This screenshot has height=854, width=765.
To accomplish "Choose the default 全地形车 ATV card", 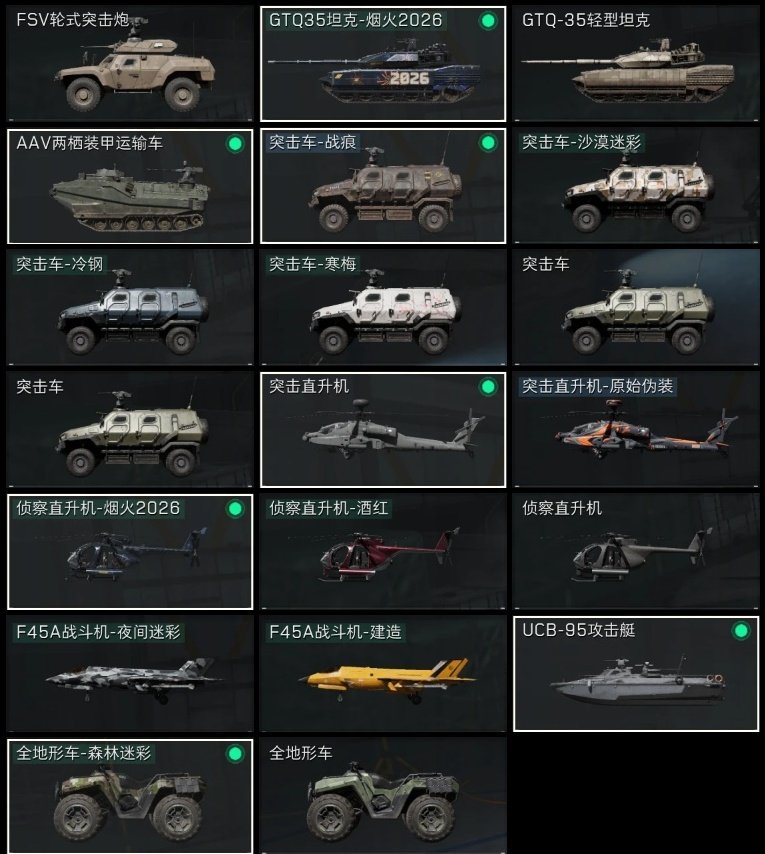I will click(383, 796).
